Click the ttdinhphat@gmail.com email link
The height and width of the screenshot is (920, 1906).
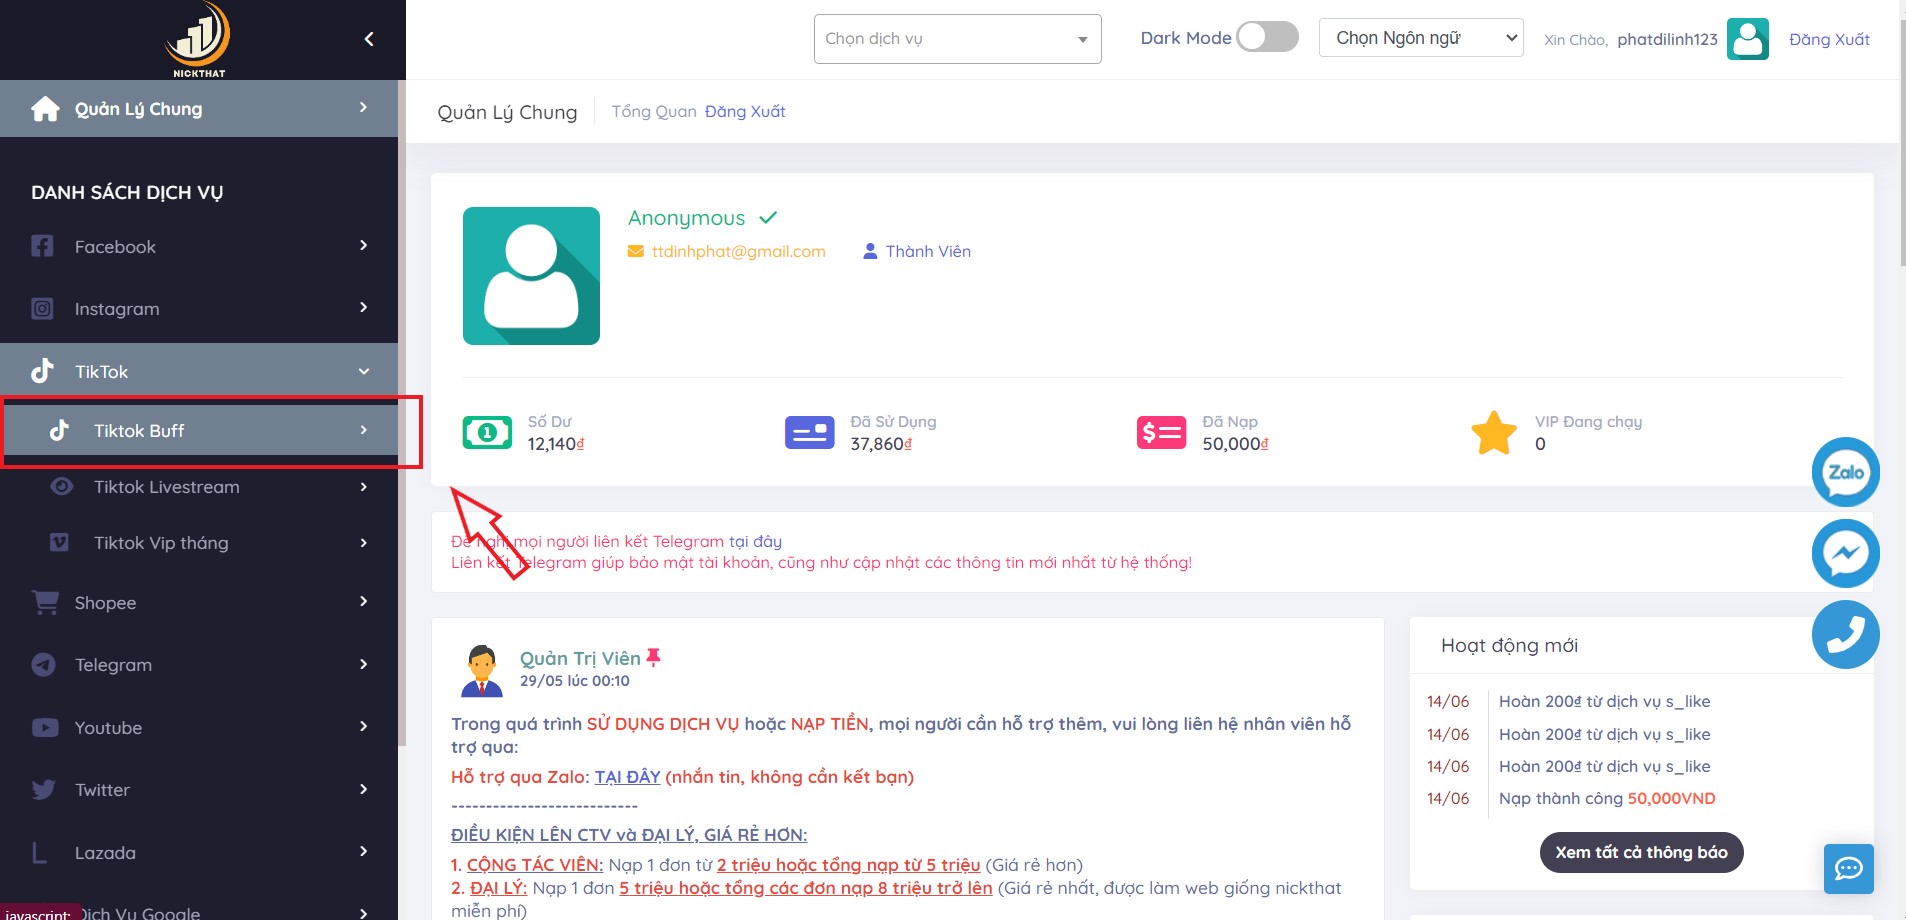click(x=738, y=251)
